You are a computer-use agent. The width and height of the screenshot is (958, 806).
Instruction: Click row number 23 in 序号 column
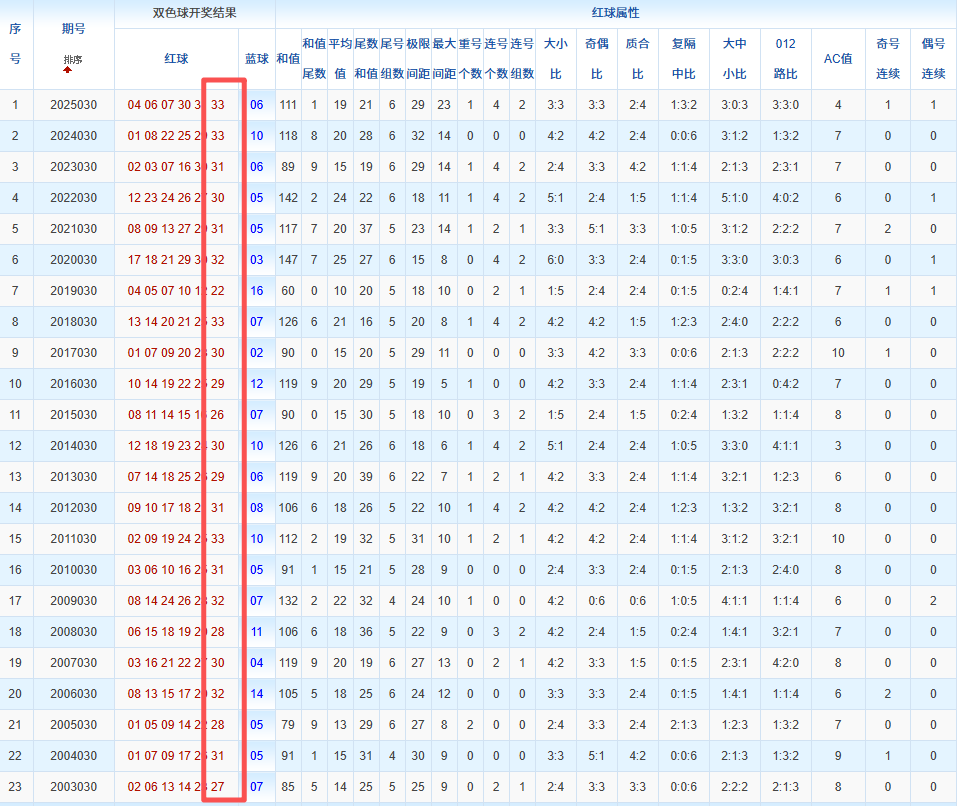click(x=15, y=786)
